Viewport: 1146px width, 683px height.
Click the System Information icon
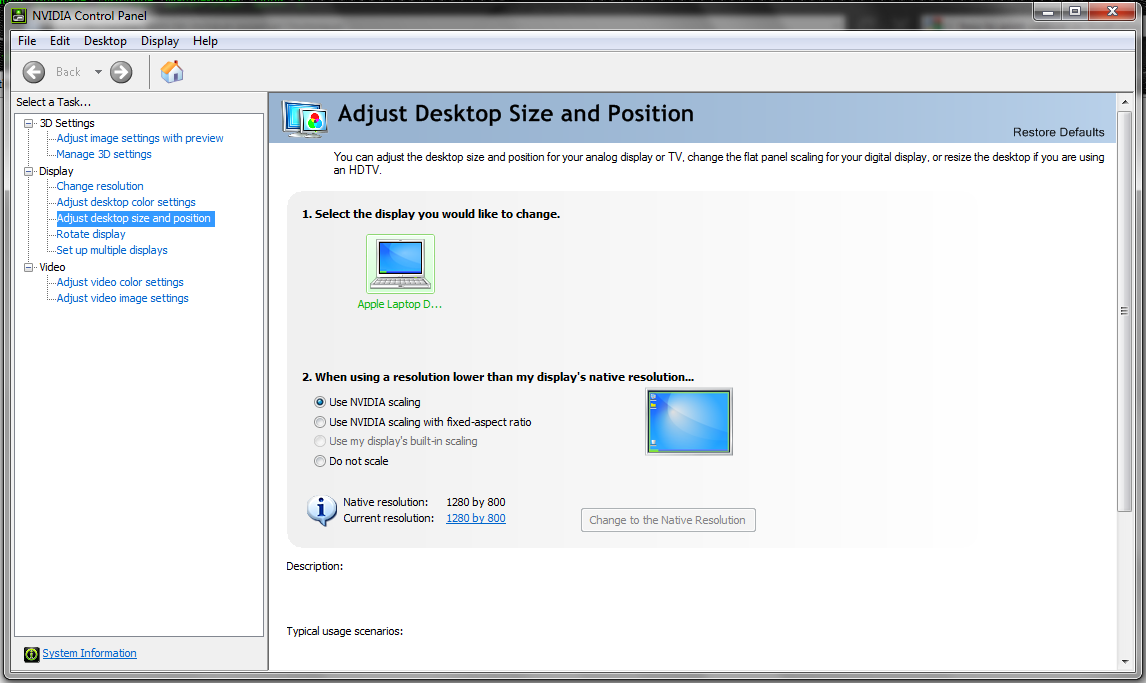pyautogui.click(x=31, y=654)
